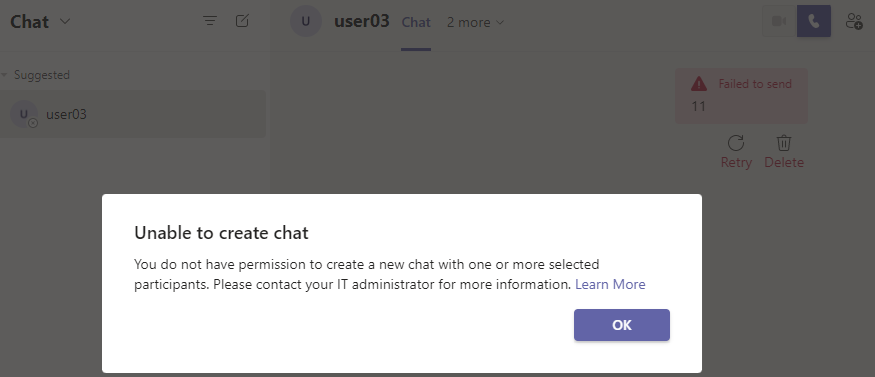This screenshot has width=875, height=377.
Task: Click user03 avatar in the Suggested list
Action: click(x=24, y=114)
